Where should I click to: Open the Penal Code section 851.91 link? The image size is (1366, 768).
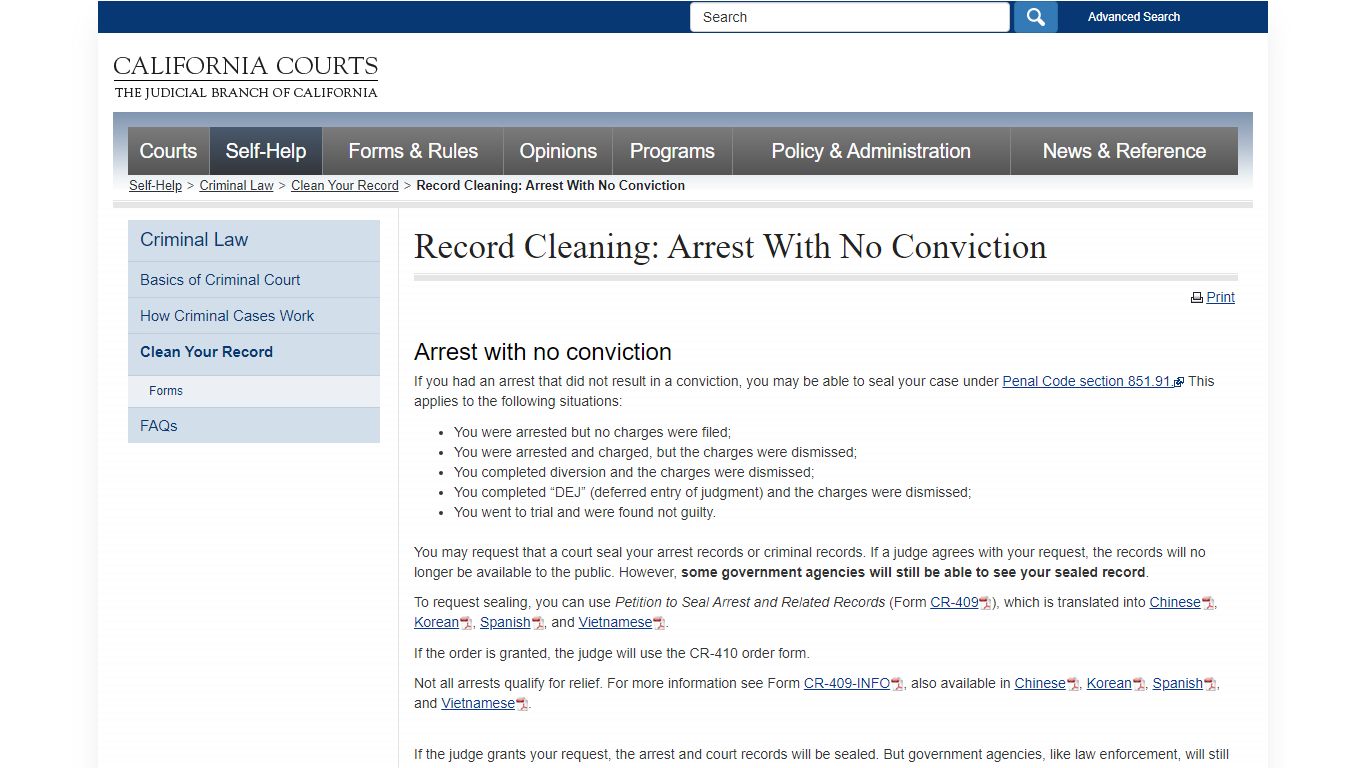[1086, 381]
